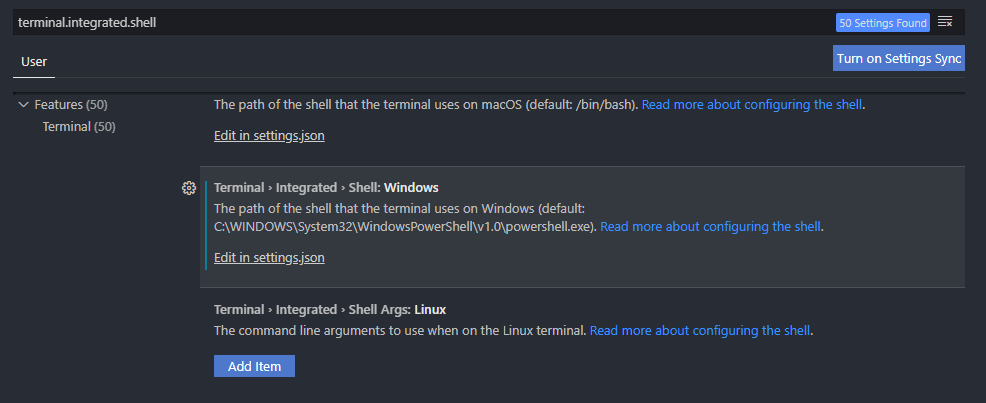Image resolution: width=986 pixels, height=403 pixels.
Task: Select the Shell Args: Linux setting title
Action: pos(330,309)
